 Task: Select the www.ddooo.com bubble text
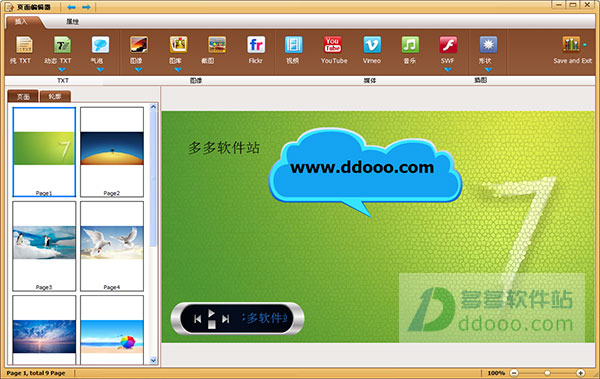[x=362, y=168]
